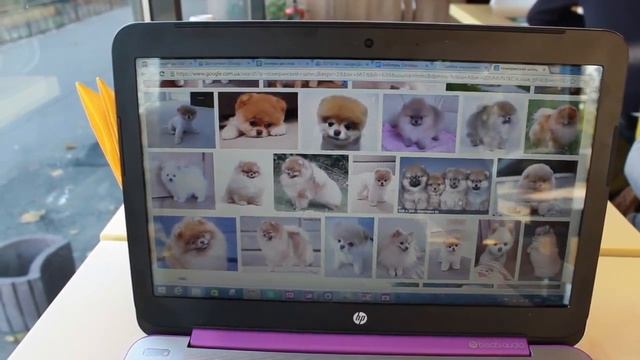Open the Windows Start button

pyautogui.click(x=161, y=291)
